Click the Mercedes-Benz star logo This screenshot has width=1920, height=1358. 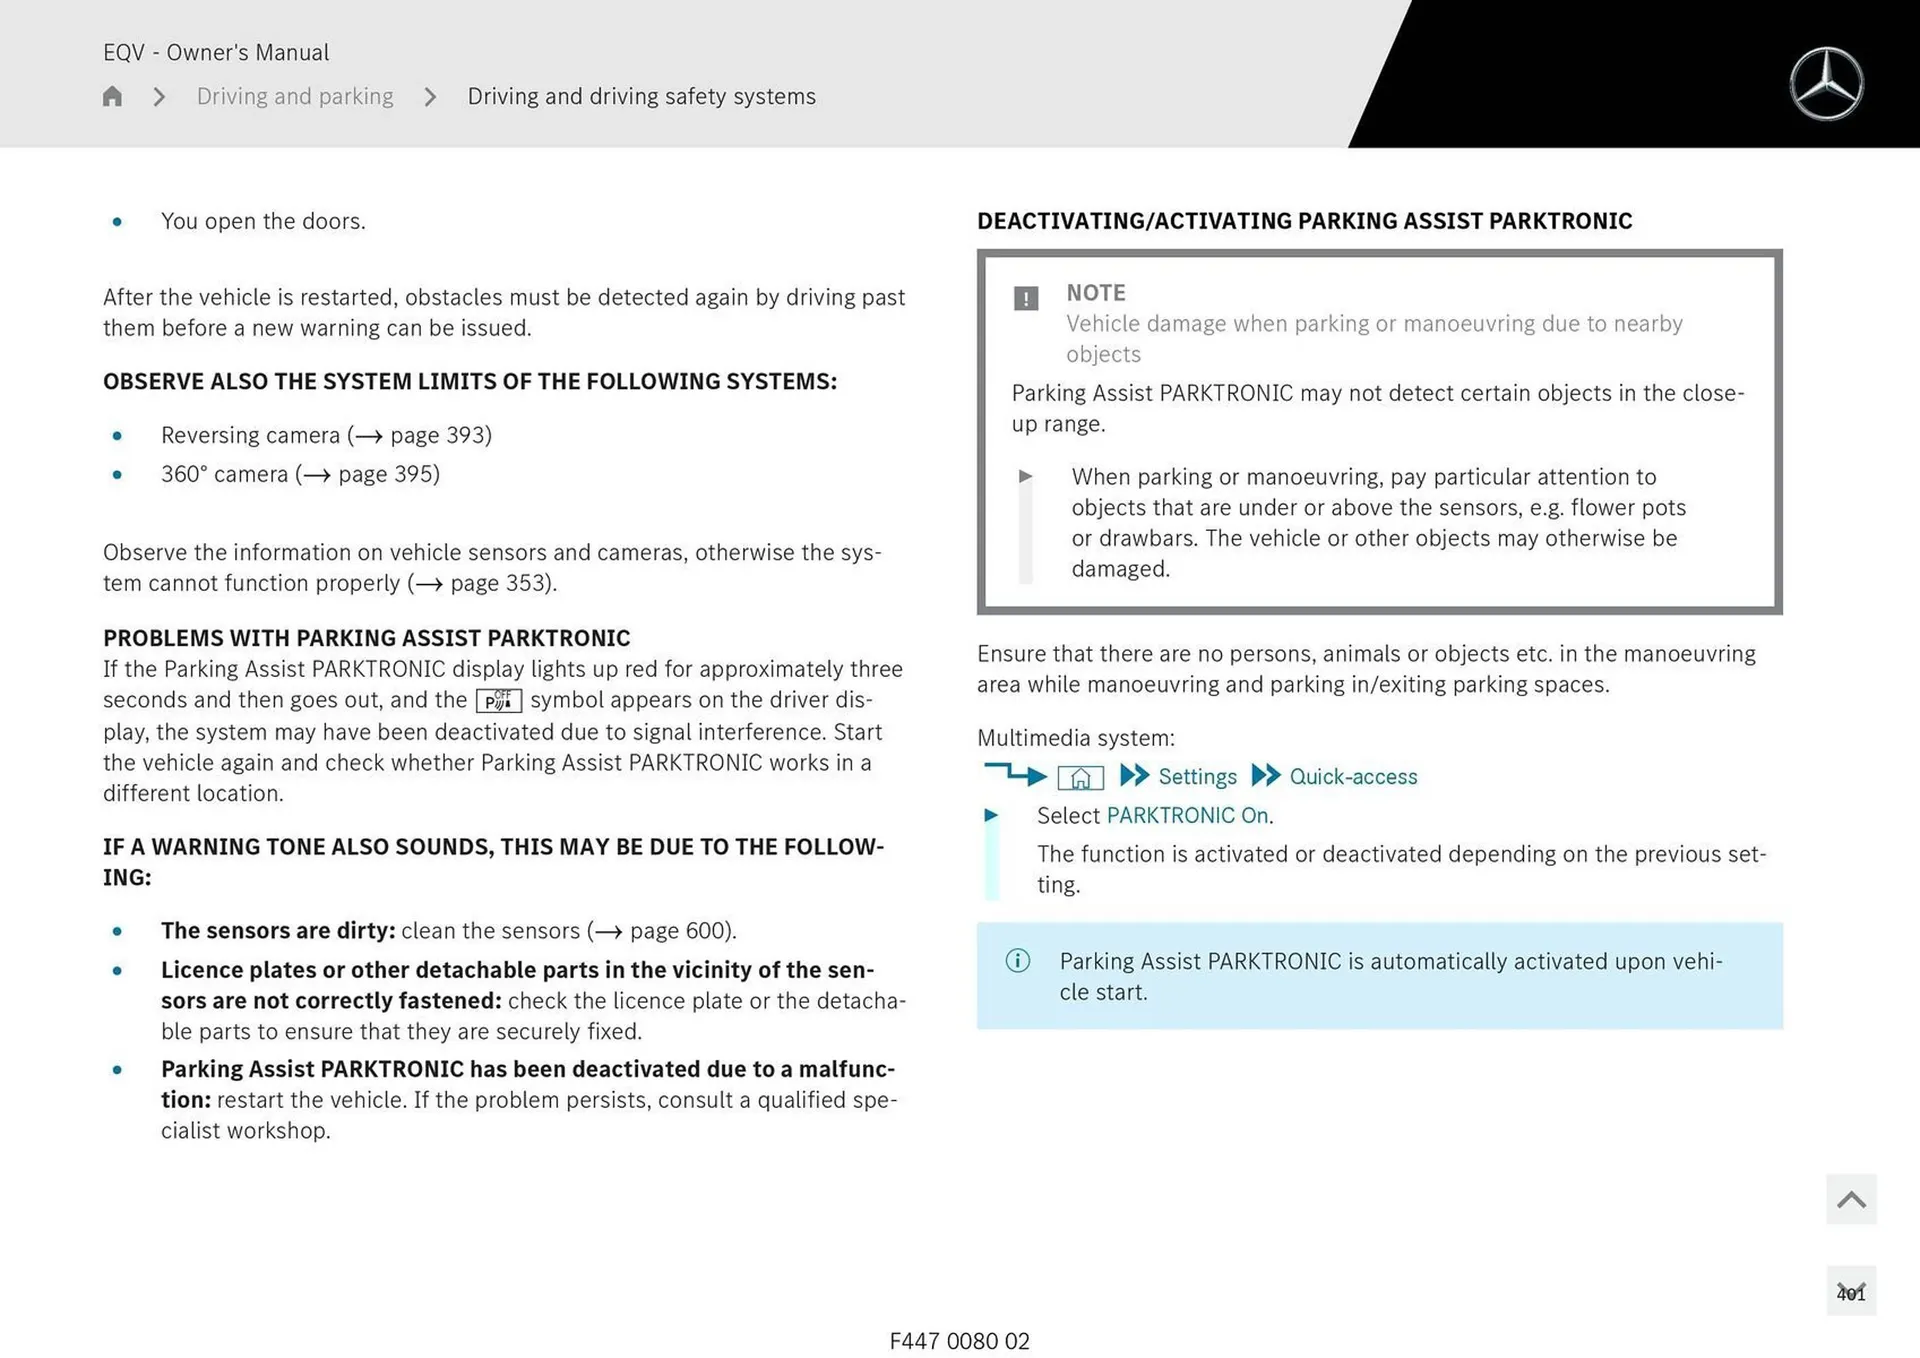tap(1828, 83)
